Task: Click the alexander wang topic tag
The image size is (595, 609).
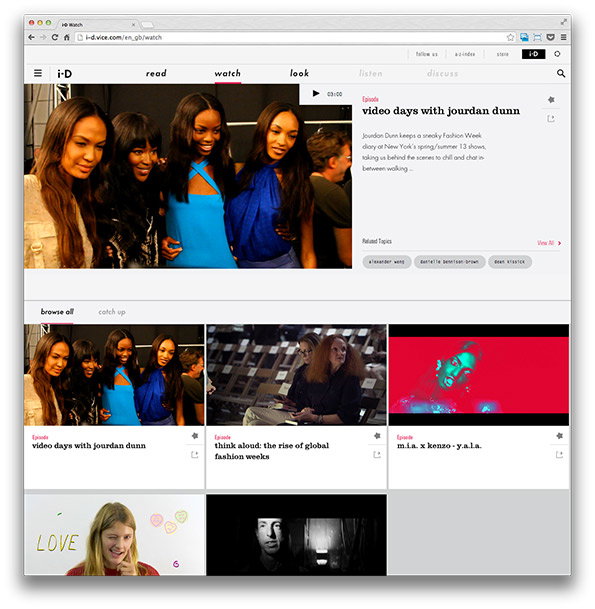Action: pyautogui.click(x=386, y=262)
